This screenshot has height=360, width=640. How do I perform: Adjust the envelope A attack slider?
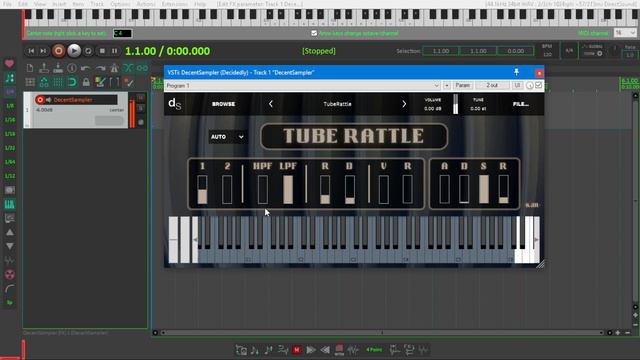point(444,189)
